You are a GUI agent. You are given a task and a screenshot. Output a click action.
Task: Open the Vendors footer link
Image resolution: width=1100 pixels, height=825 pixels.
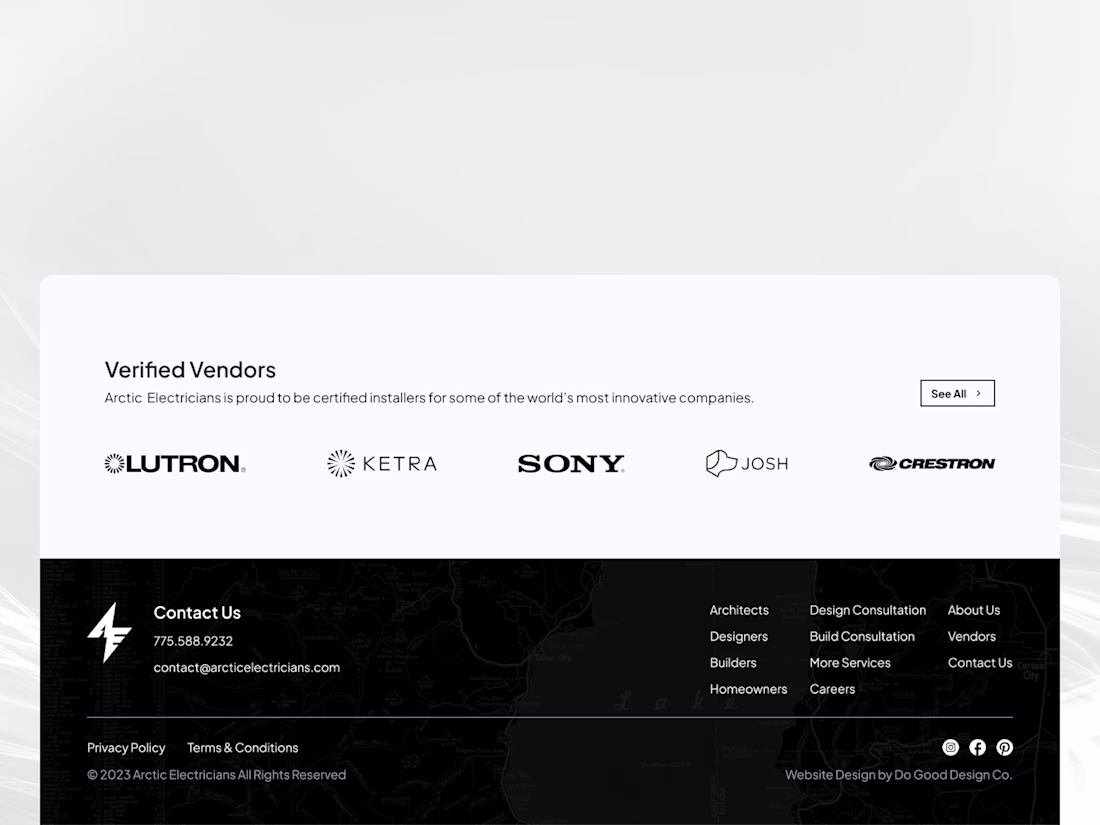click(972, 637)
